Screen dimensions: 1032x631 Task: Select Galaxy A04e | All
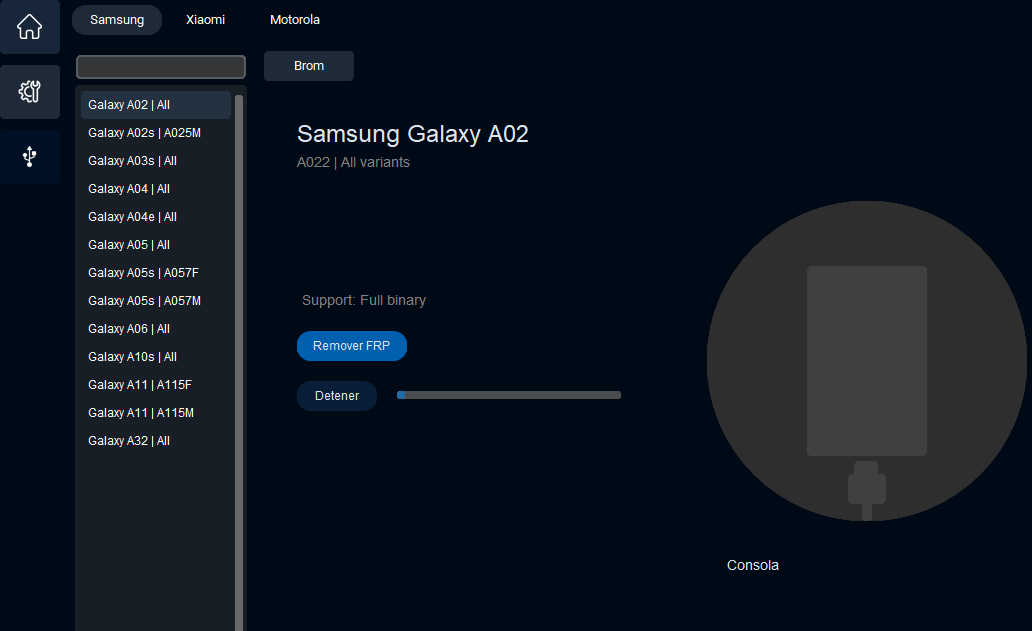click(156, 216)
